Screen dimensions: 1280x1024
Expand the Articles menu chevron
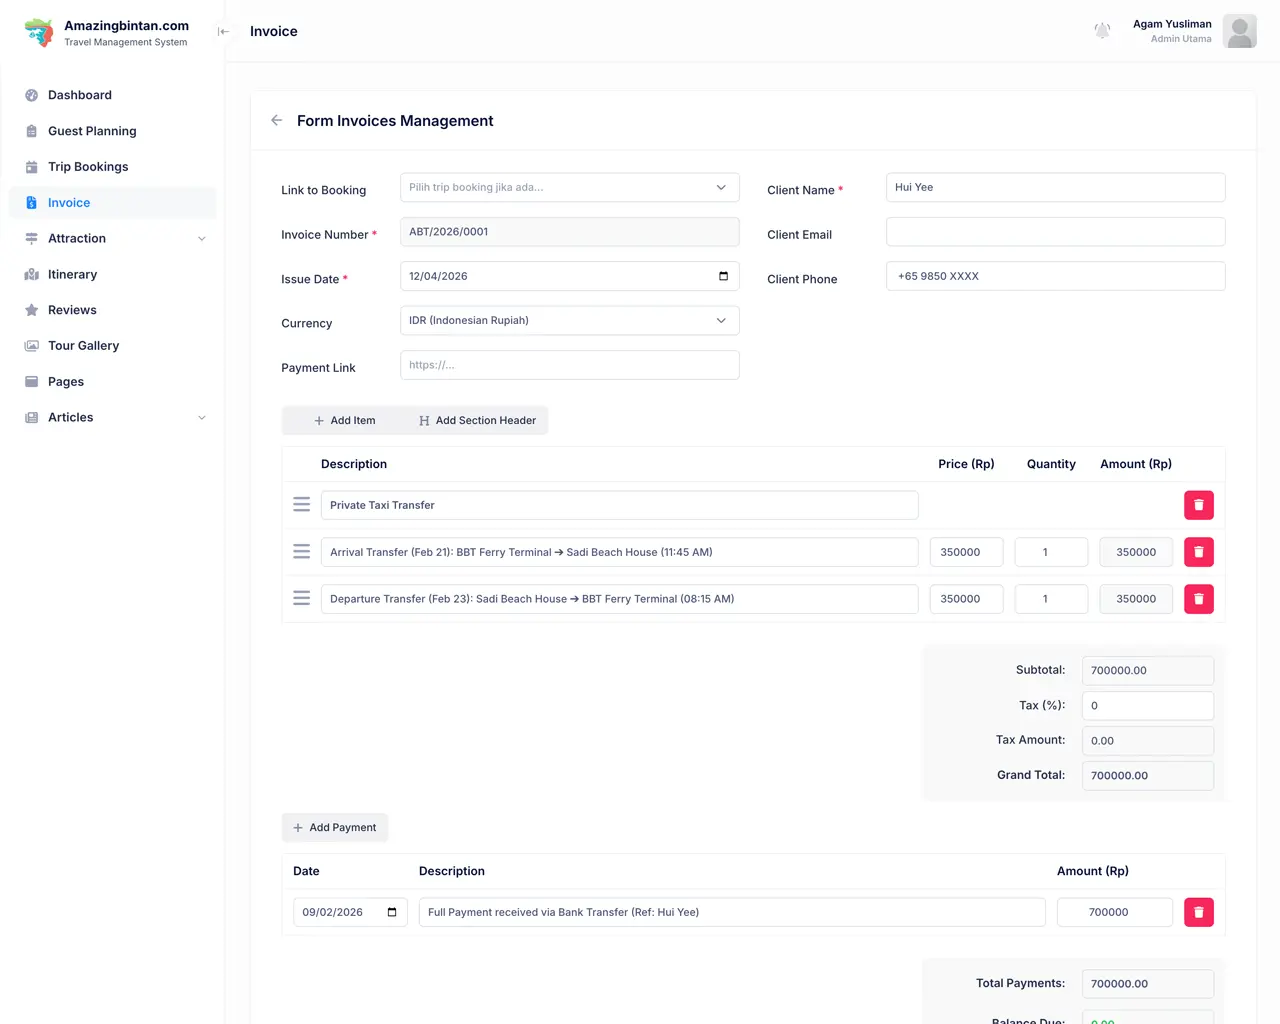[202, 417]
